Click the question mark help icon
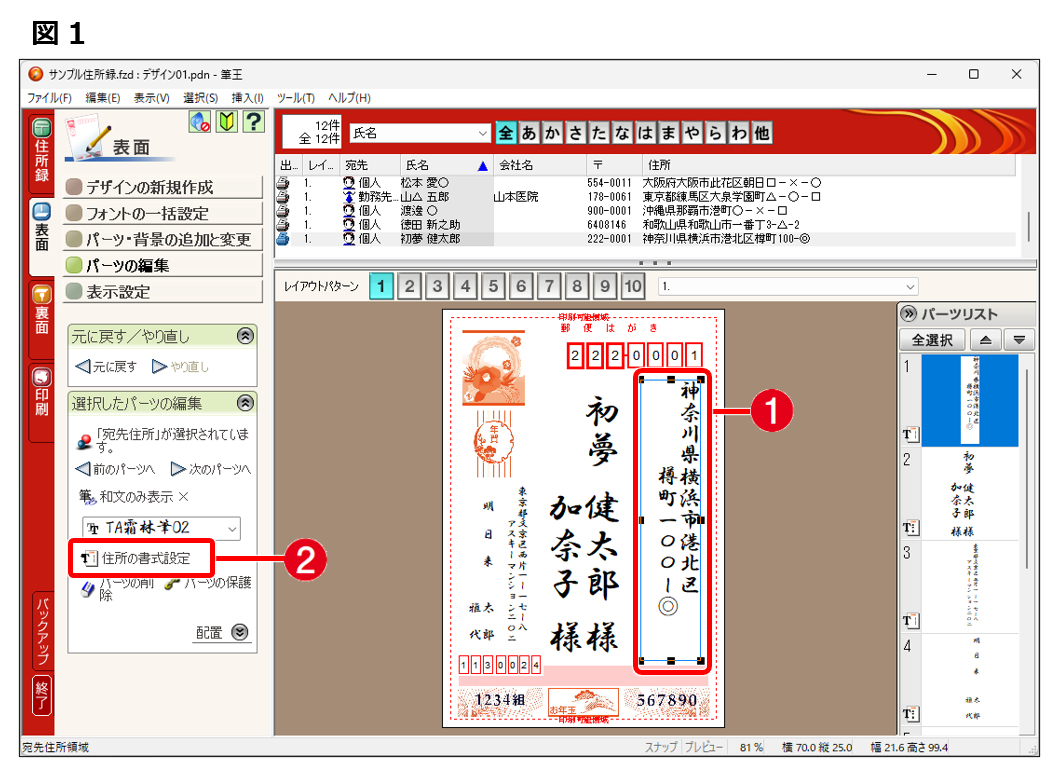 tap(253, 122)
